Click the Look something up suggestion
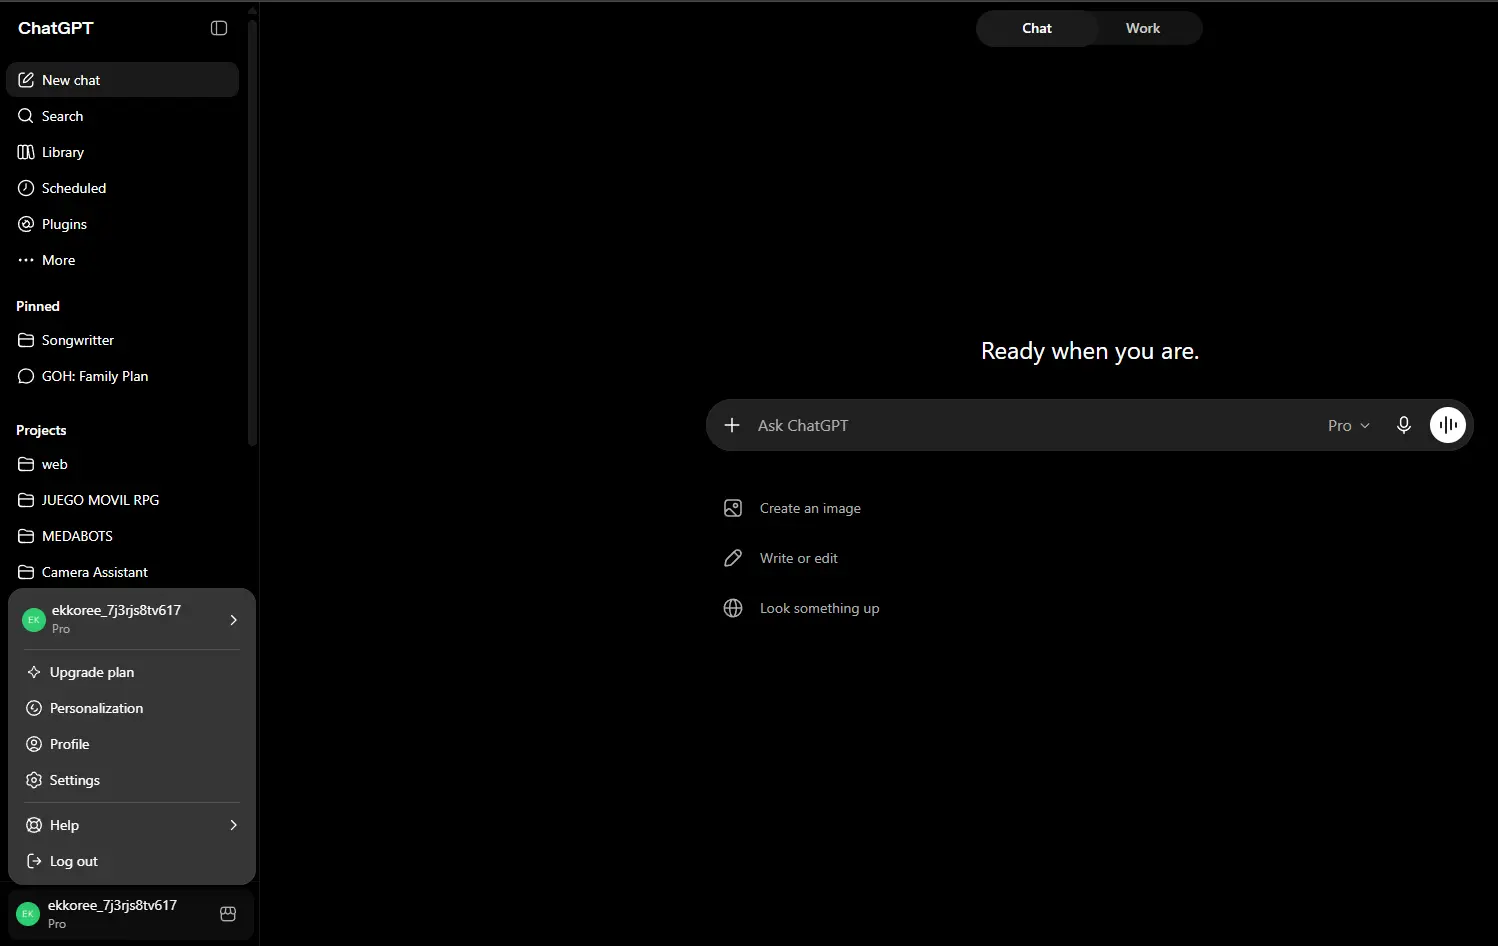1498x946 pixels. 801,608
